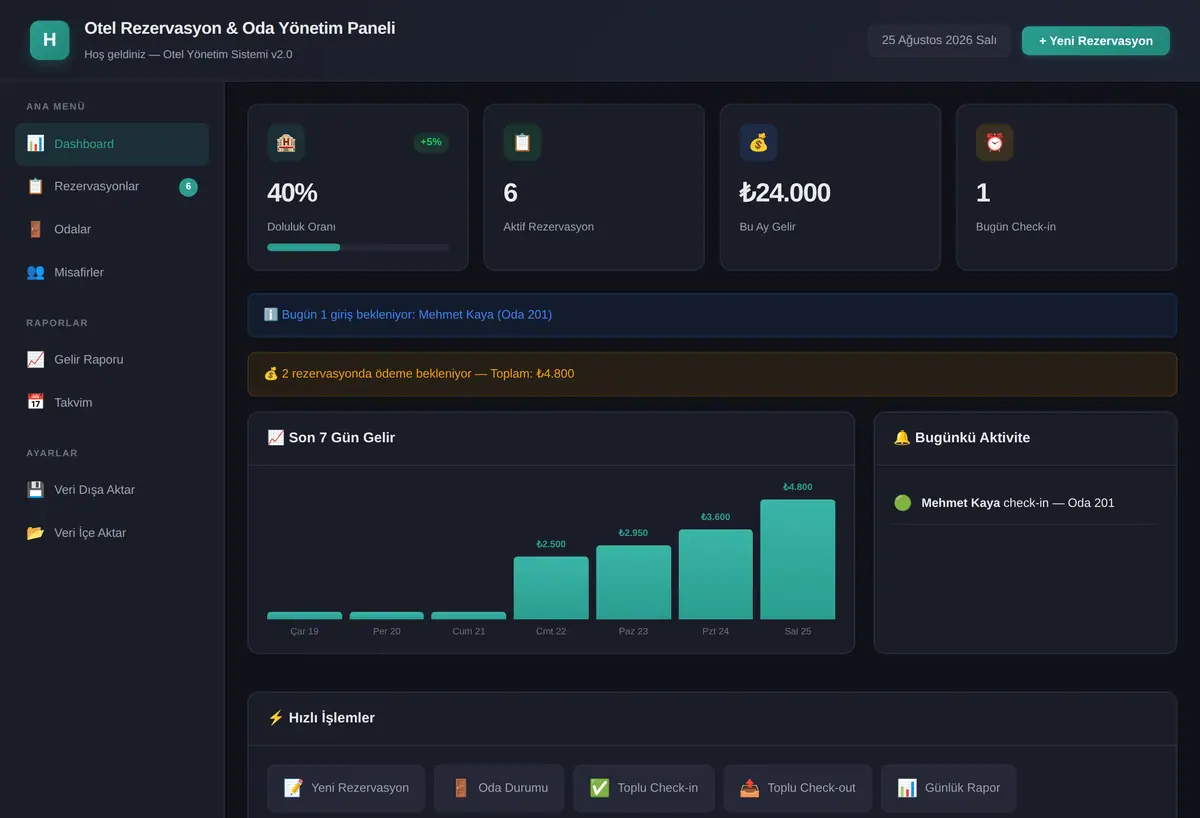Click the ₺24.000 monthly revenue value

(785, 193)
